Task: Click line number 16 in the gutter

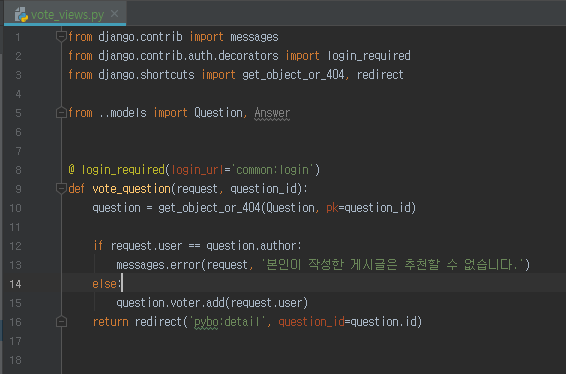Action: (15, 322)
